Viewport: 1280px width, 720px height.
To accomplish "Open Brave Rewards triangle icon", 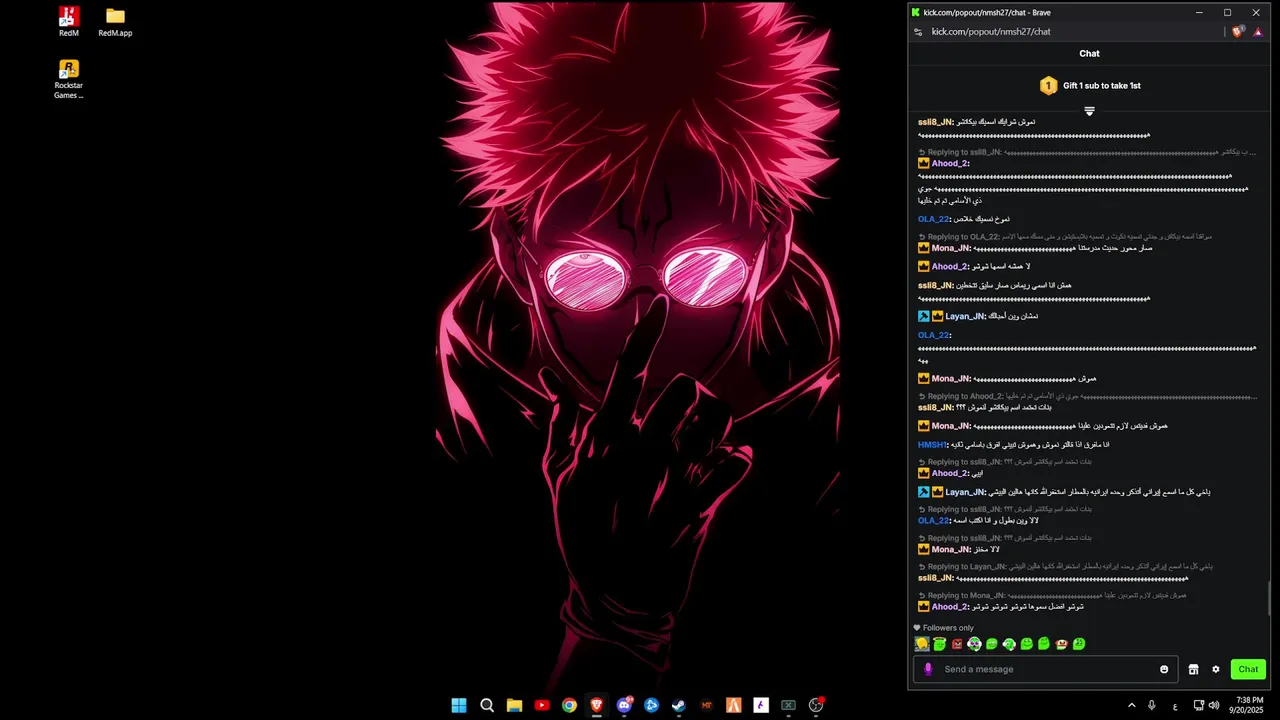I will pos(1258,32).
